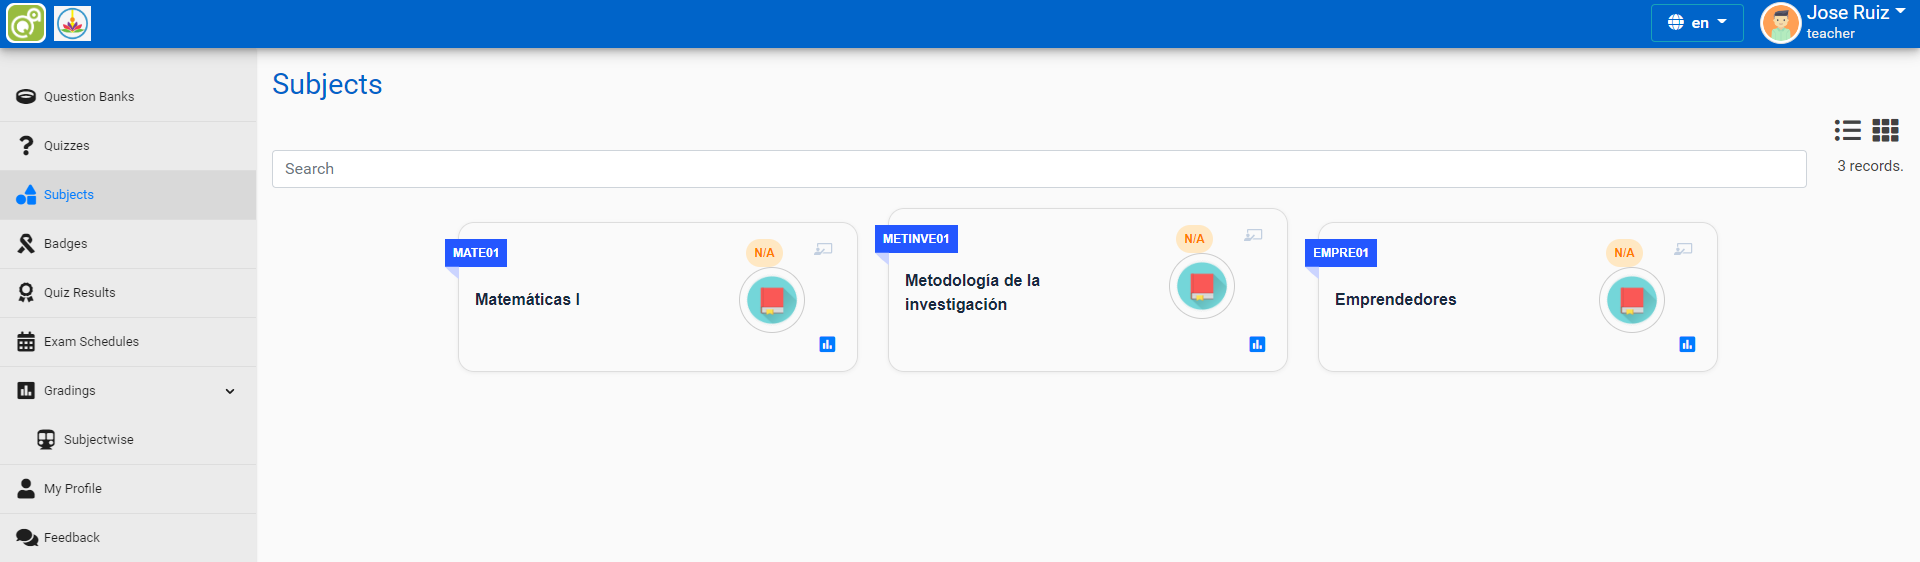Go to Quizzes in sidebar
The height and width of the screenshot is (562, 1920).
click(x=67, y=146)
